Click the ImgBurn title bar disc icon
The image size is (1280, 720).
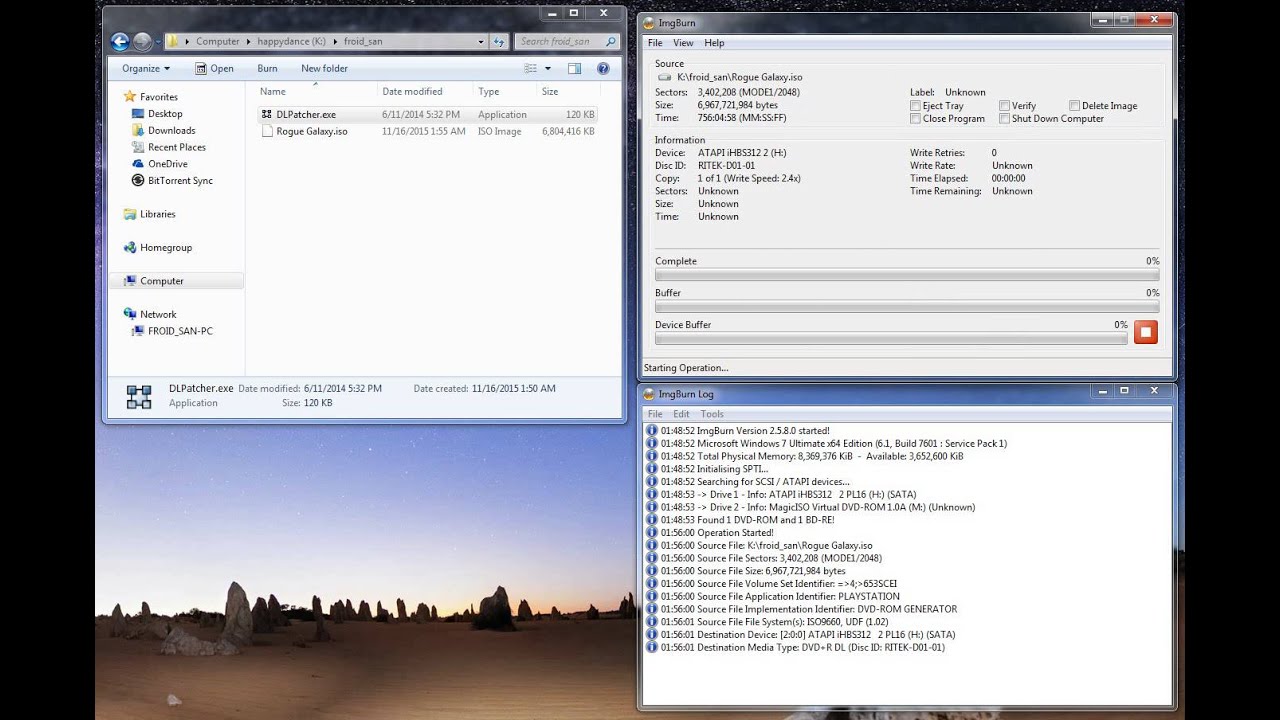click(x=649, y=22)
